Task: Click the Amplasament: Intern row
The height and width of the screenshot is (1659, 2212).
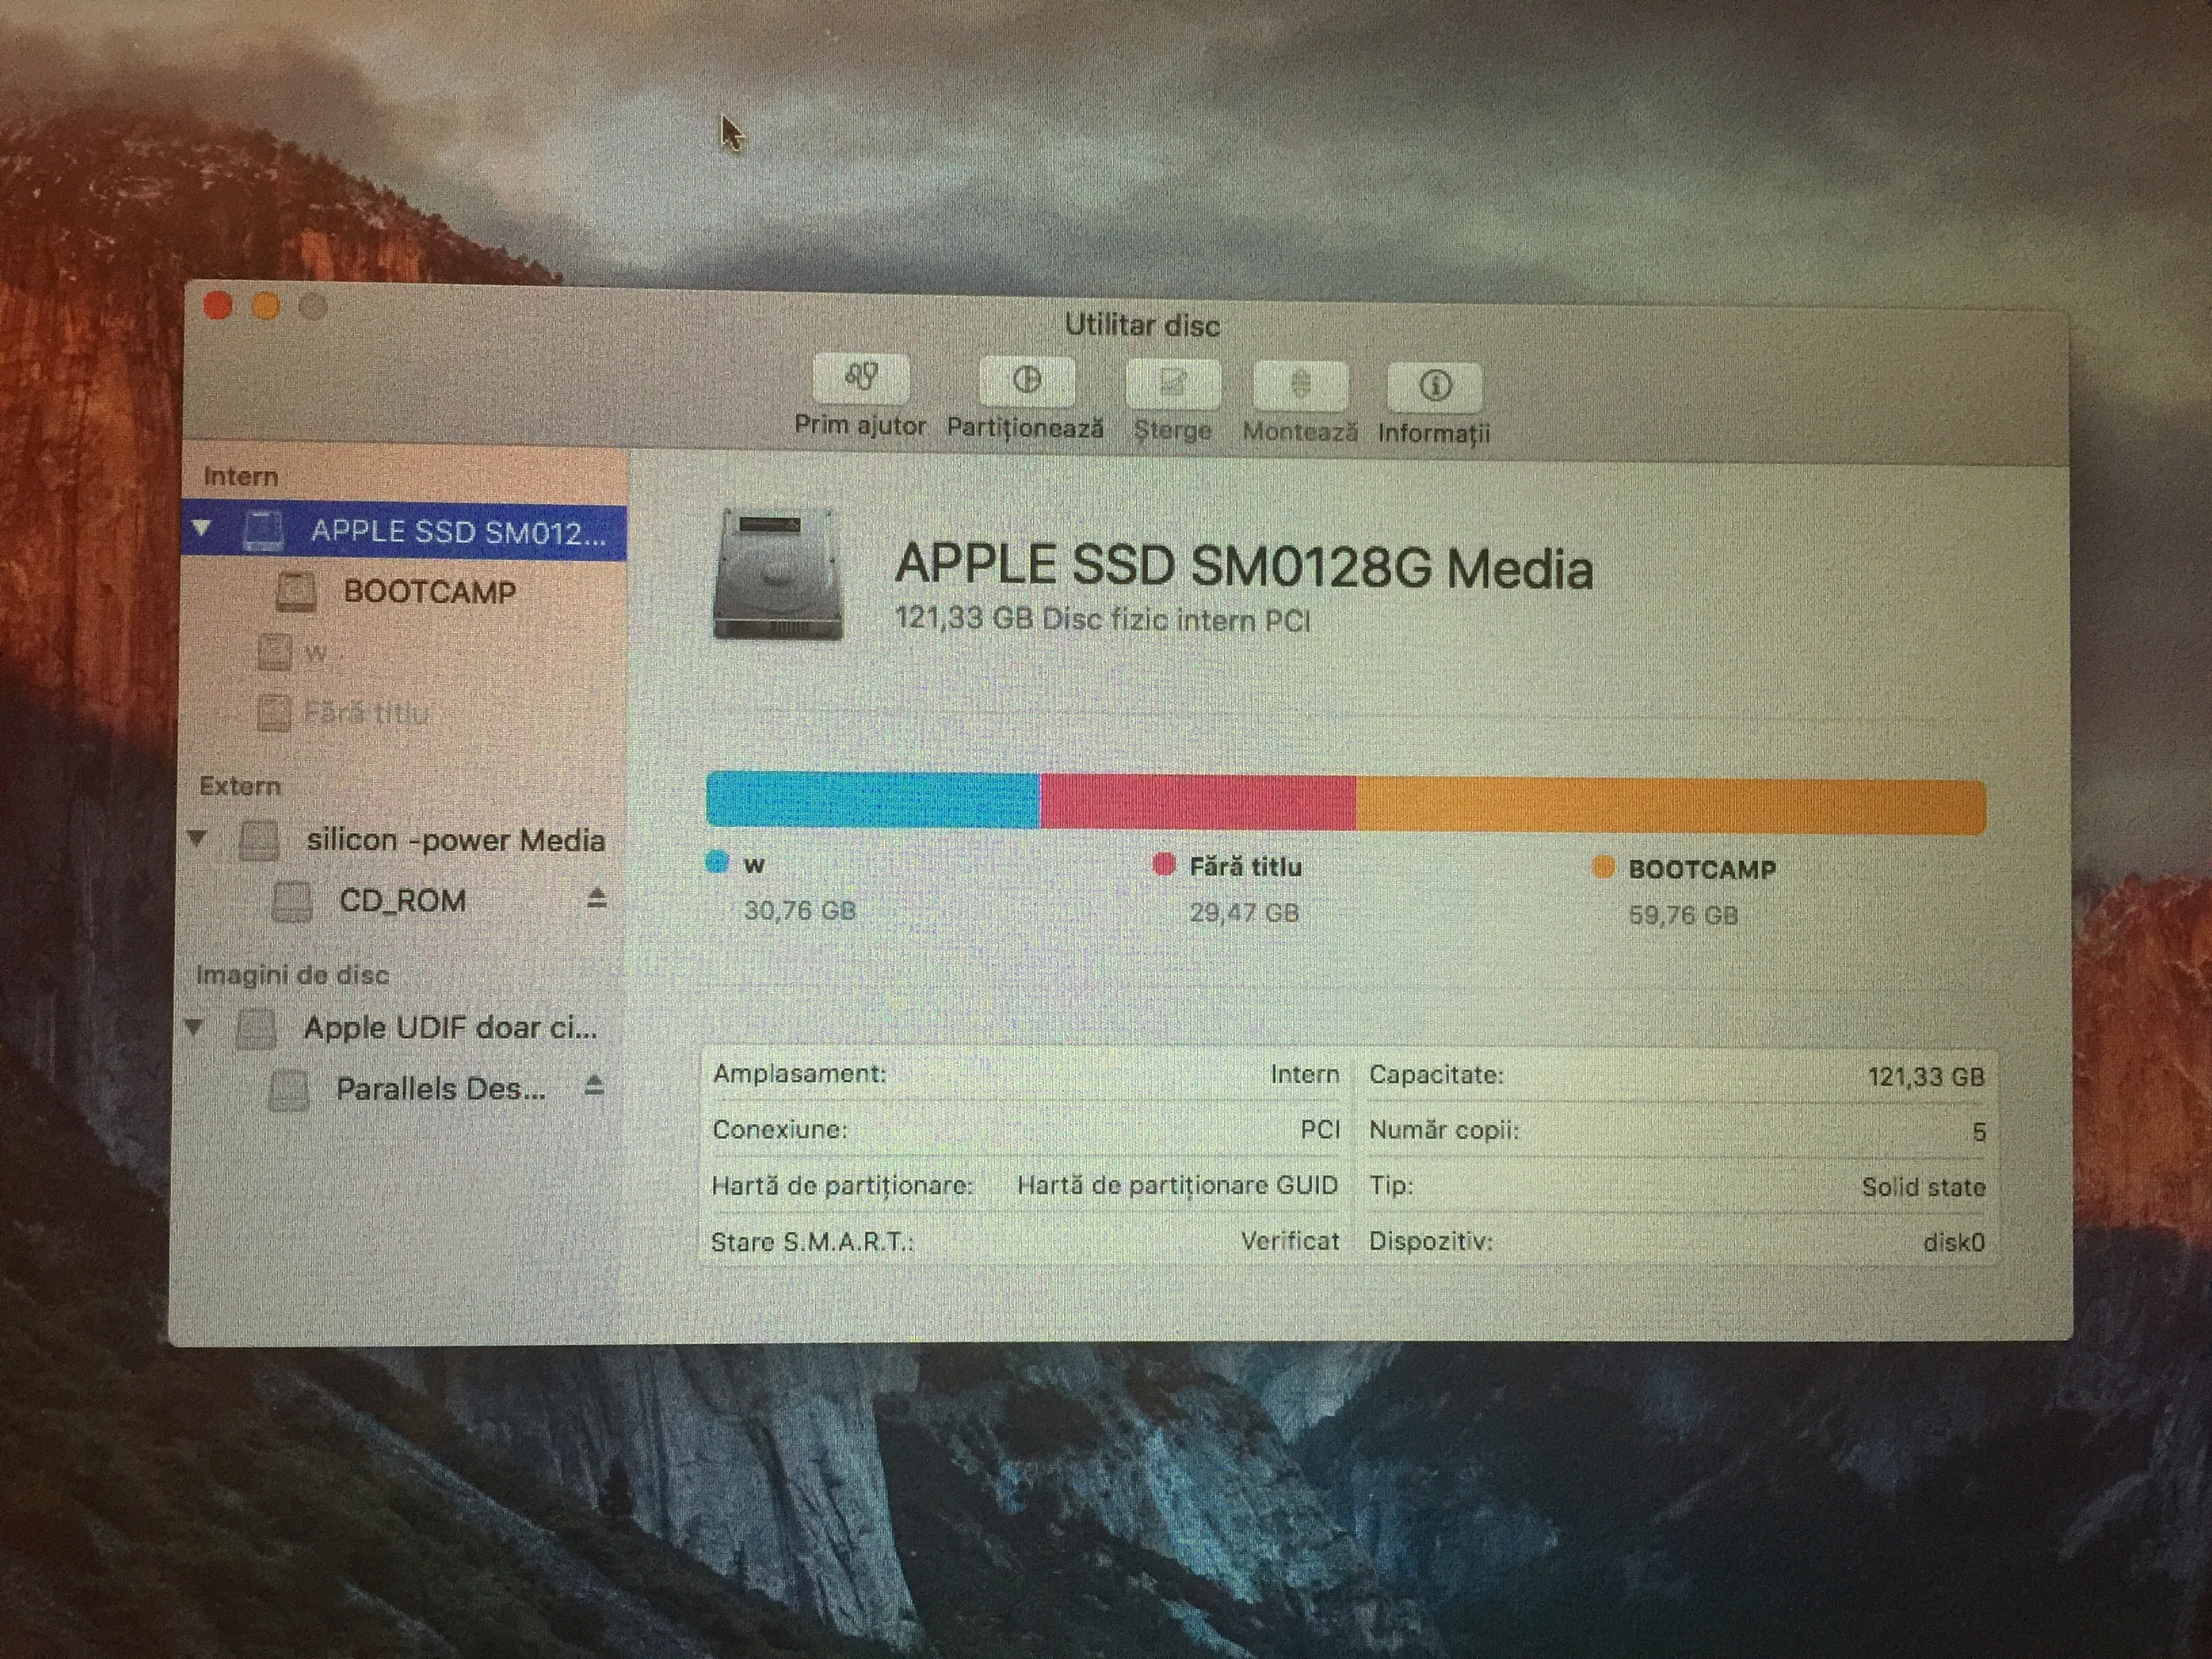Action: tap(1026, 1074)
